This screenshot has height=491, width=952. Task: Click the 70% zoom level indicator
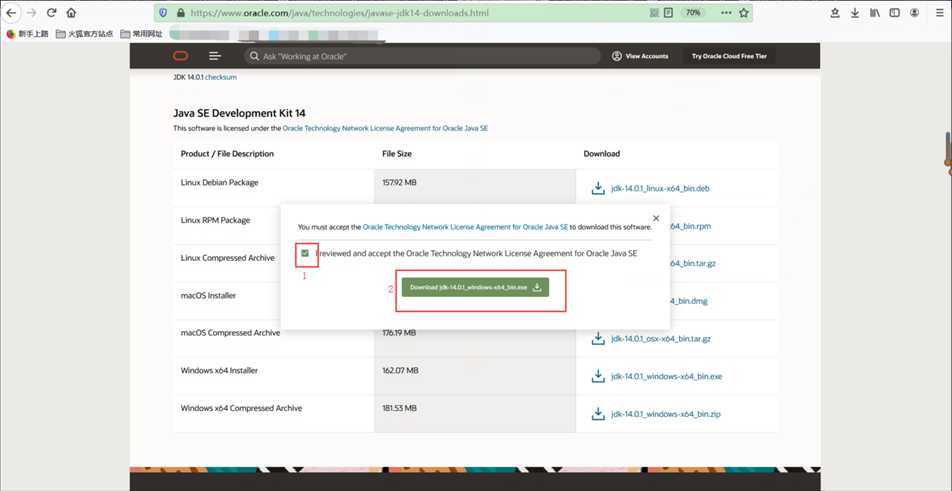693,12
